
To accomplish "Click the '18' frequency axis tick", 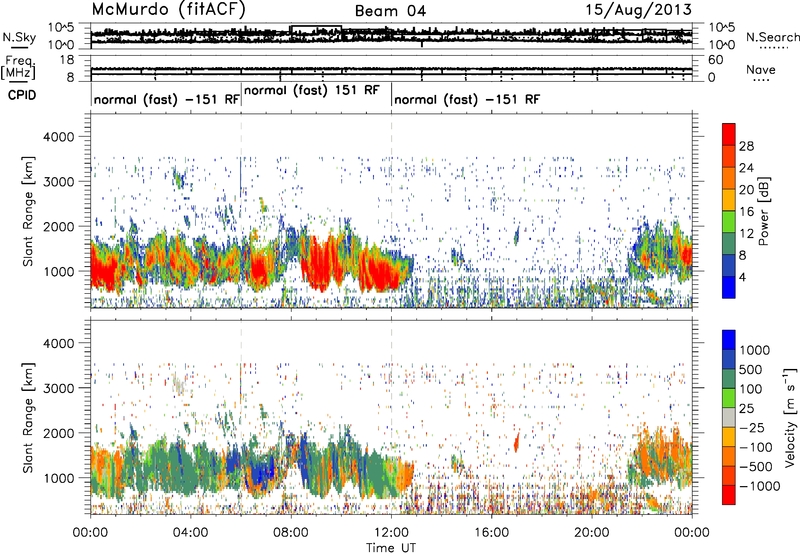I will 67,59.
